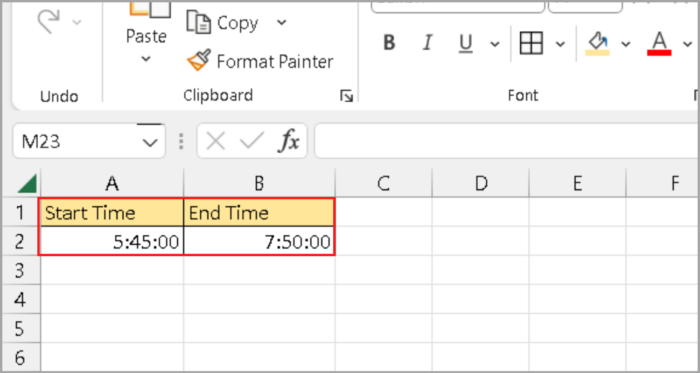The image size is (700, 373).
Task: Apply the Fill Color bucket
Action: [x=597, y=44]
